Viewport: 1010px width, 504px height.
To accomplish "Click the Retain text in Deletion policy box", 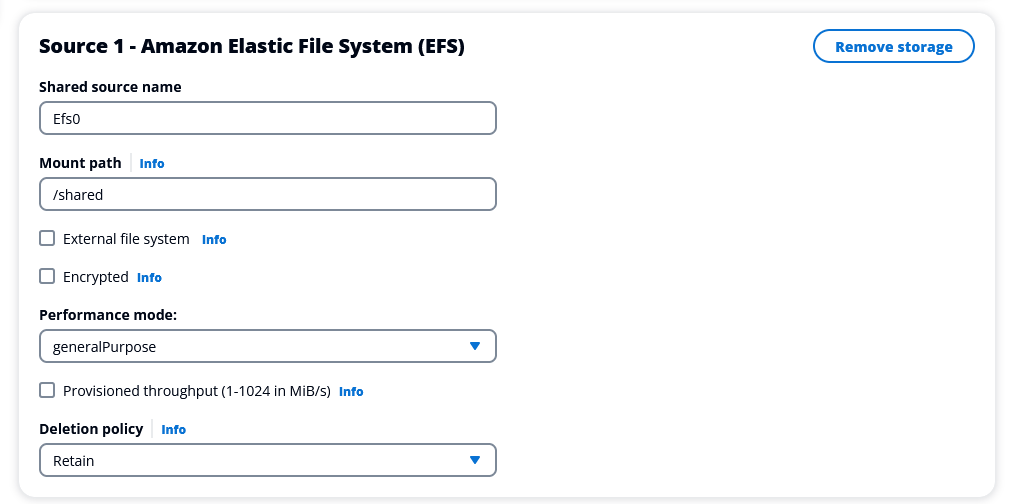I will point(74,460).
